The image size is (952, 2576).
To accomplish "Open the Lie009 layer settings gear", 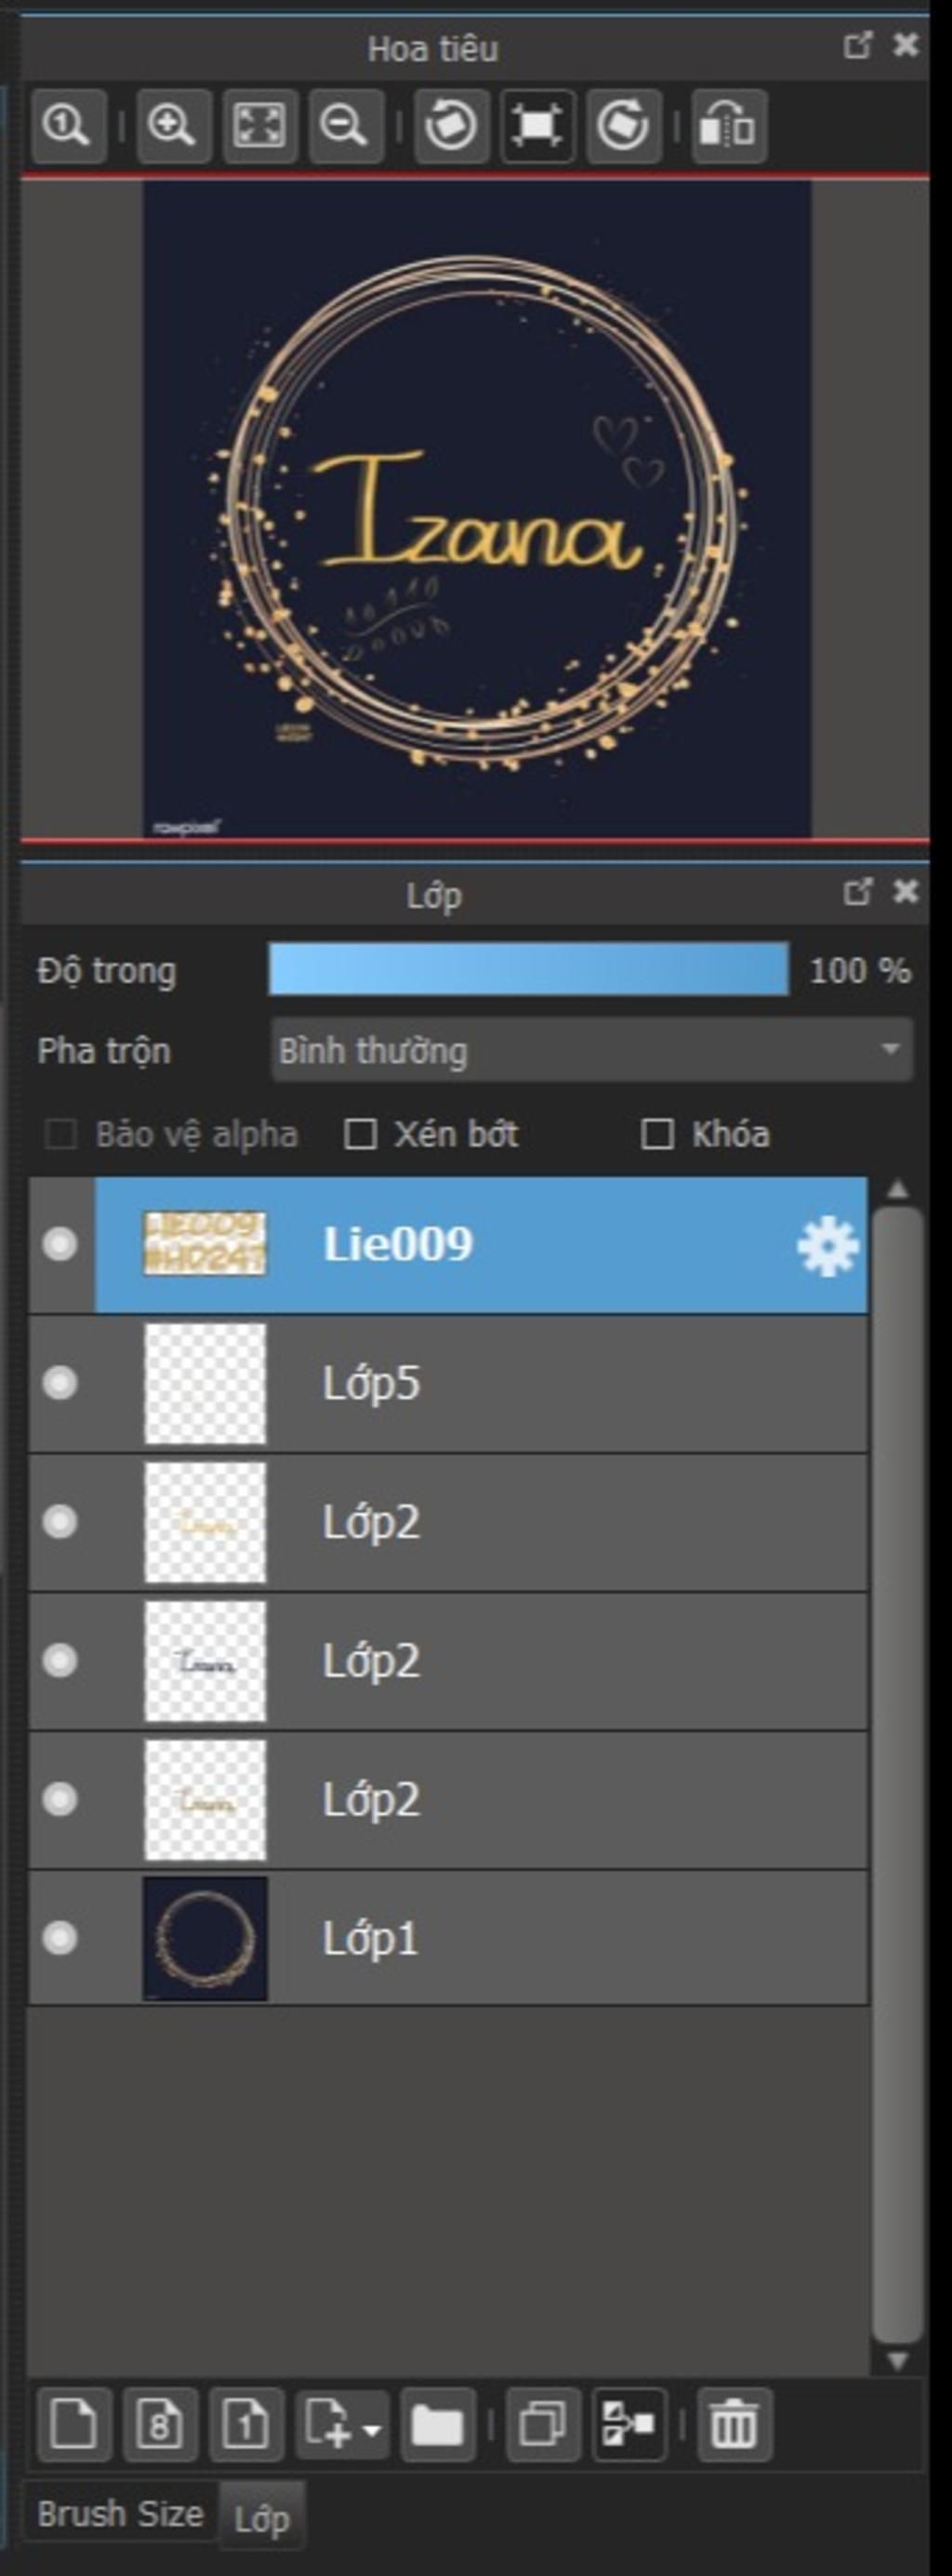I will (x=827, y=1246).
